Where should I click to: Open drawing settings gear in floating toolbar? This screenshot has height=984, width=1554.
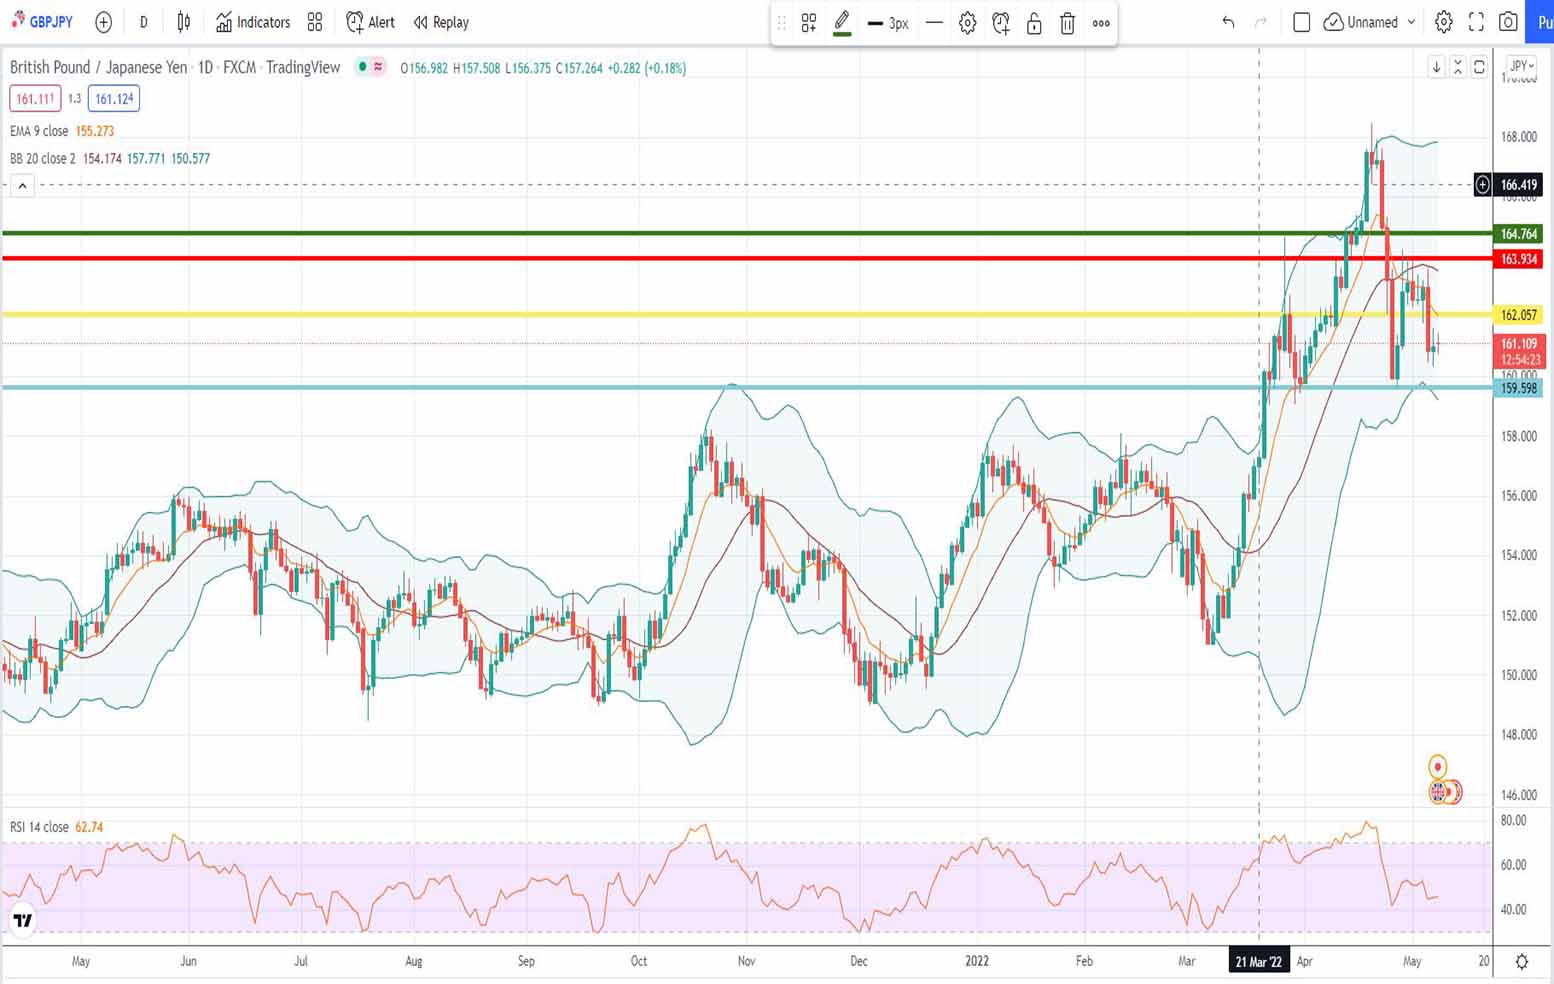(x=967, y=23)
